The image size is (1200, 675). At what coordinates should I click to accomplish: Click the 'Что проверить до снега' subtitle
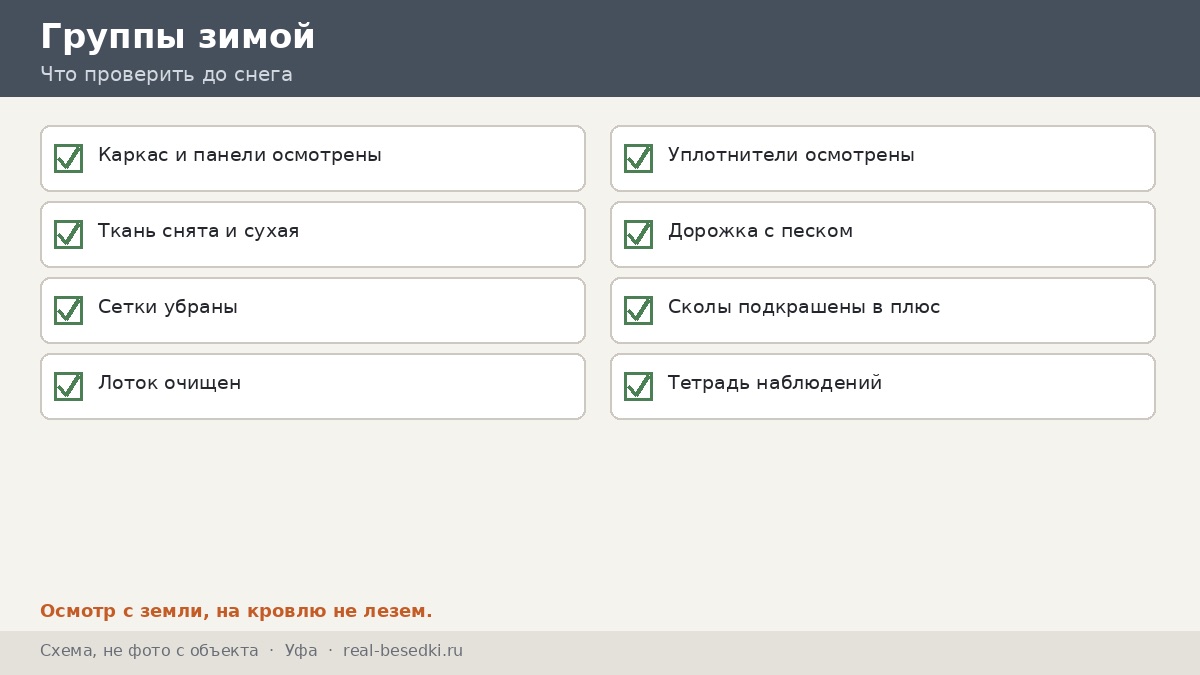click(166, 75)
